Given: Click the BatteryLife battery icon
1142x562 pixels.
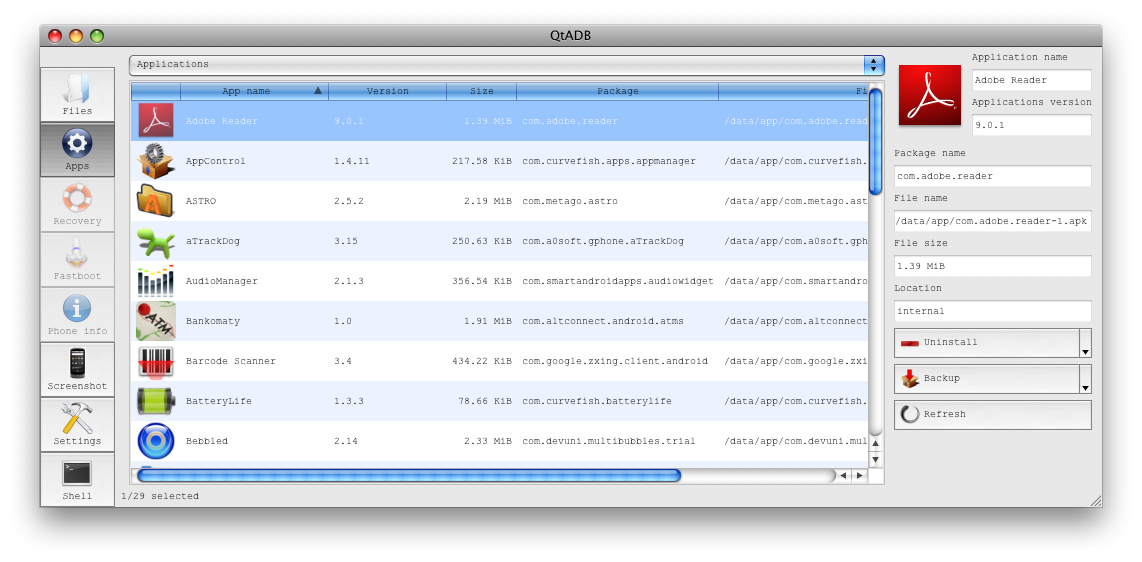Looking at the screenshot, I should tap(156, 401).
